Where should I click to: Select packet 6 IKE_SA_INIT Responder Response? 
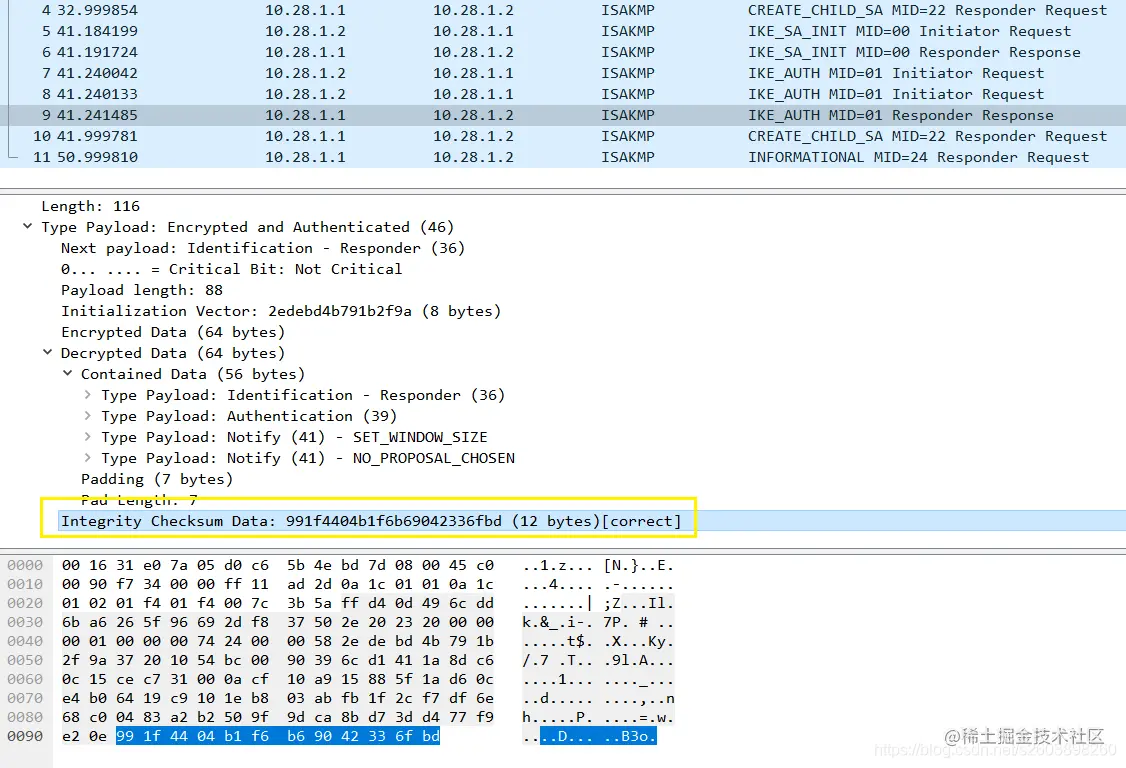(x=563, y=52)
